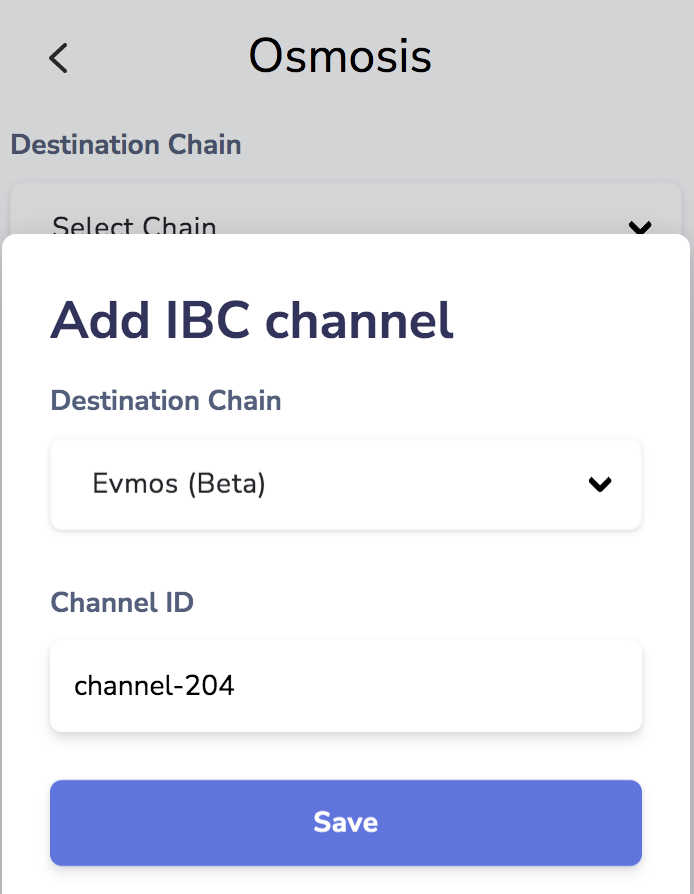Click the Destination Chain label in modal
The width and height of the screenshot is (694, 894).
[x=166, y=401]
